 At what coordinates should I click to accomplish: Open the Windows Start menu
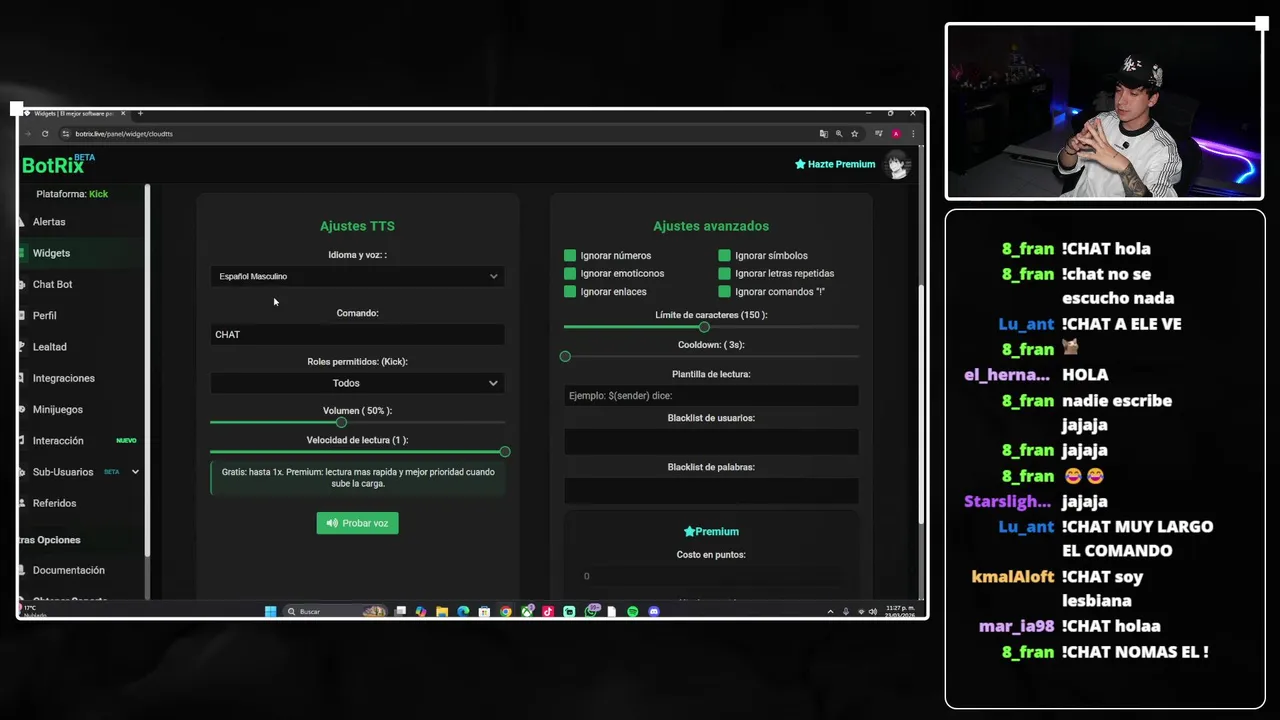click(270, 611)
